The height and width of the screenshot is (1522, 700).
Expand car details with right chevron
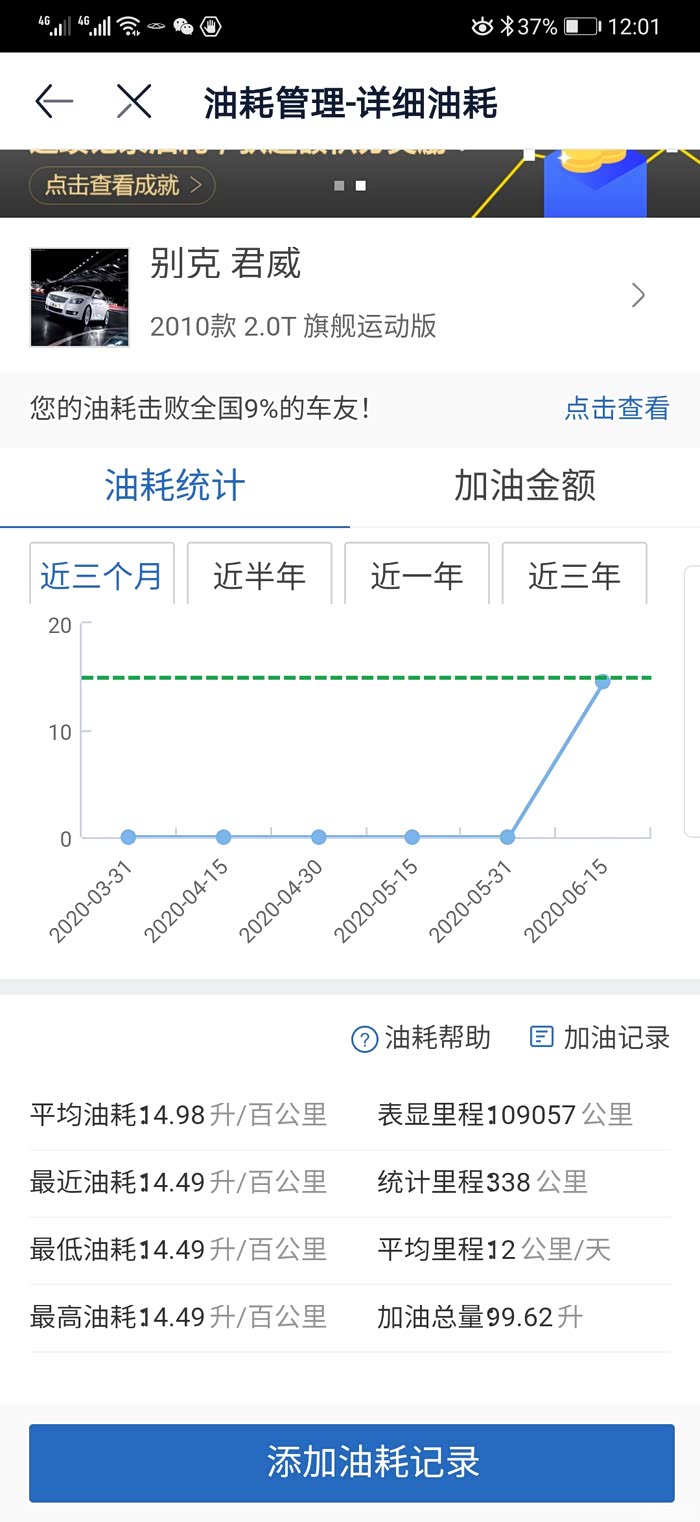(639, 295)
